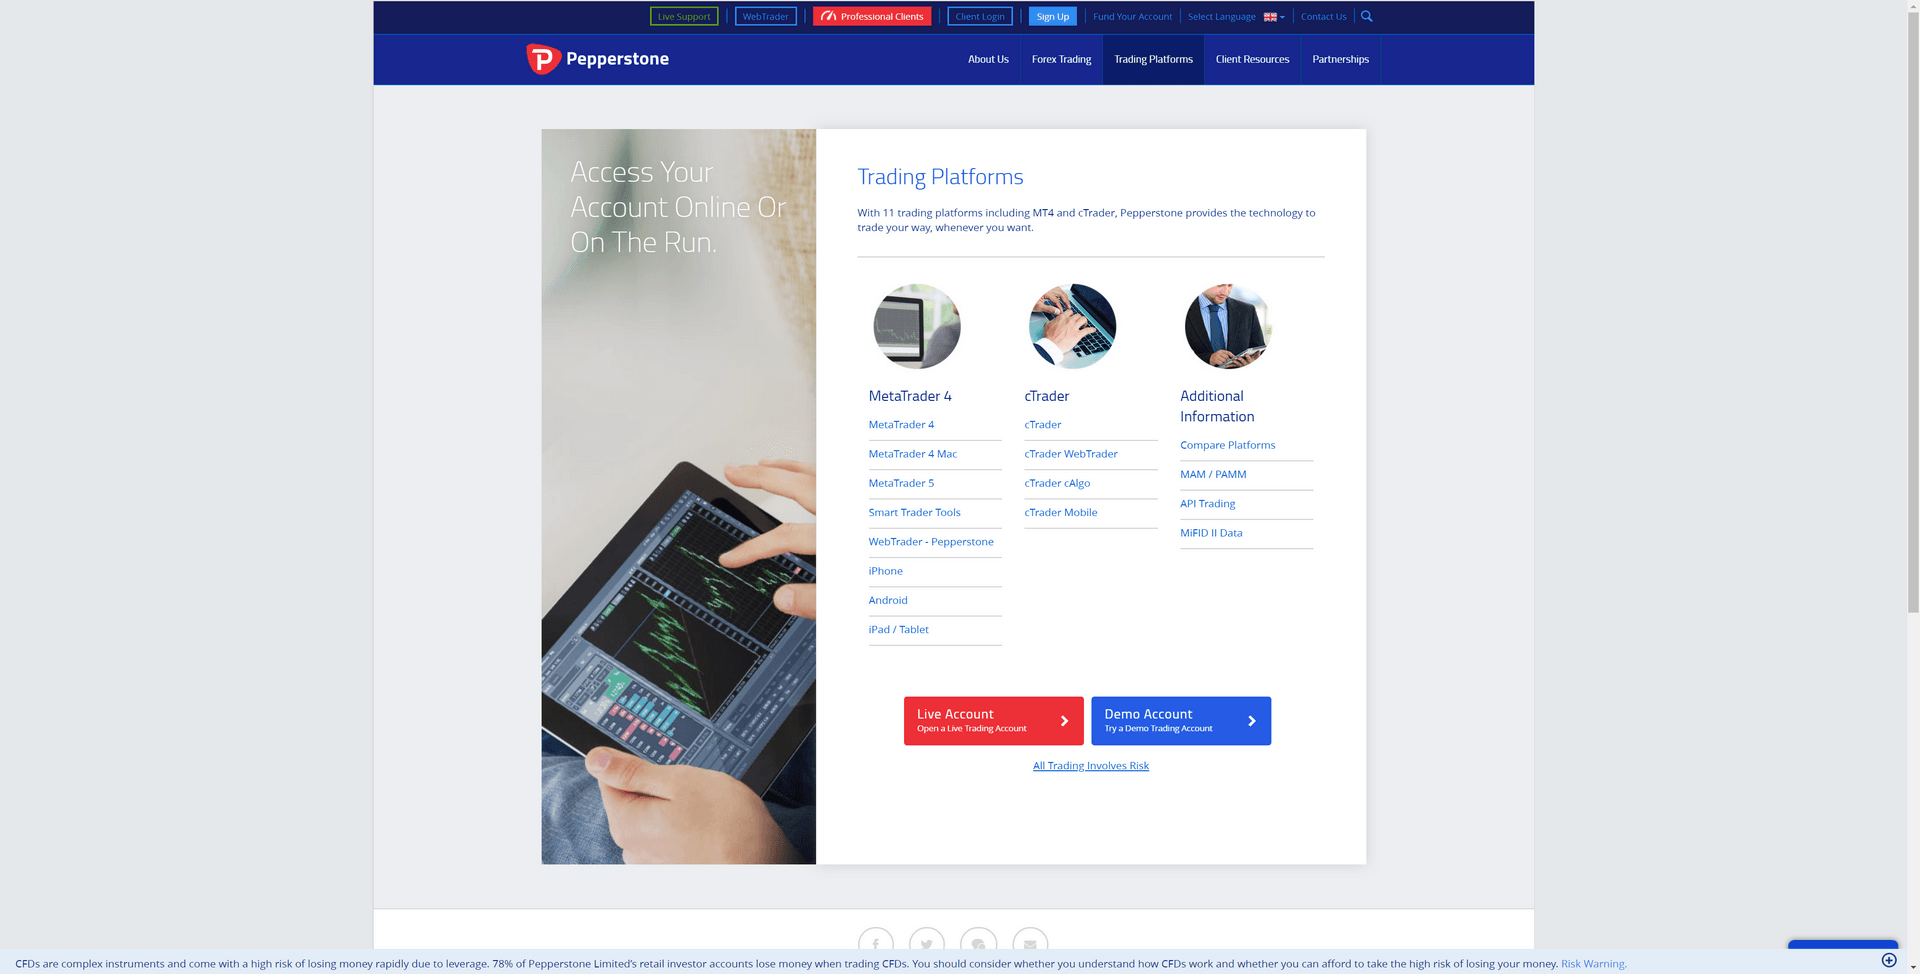The image size is (1920, 974).
Task: Click the Additional Information circular image
Action: 1228,326
